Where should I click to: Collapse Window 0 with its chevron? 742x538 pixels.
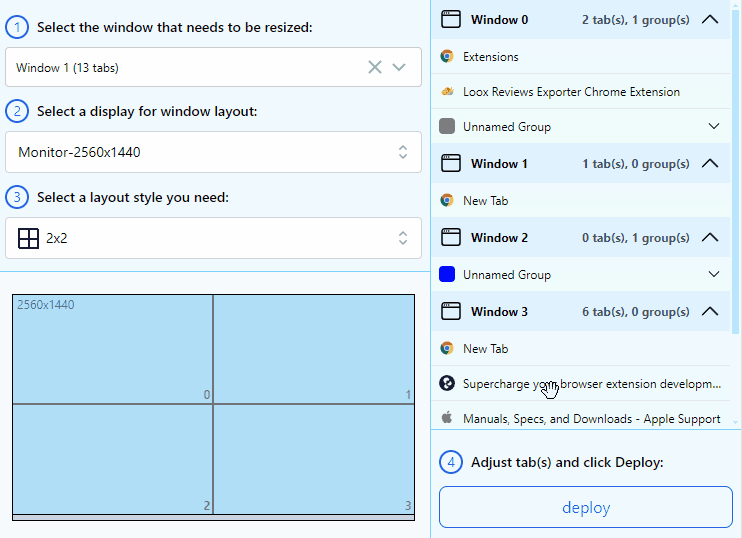(x=710, y=19)
